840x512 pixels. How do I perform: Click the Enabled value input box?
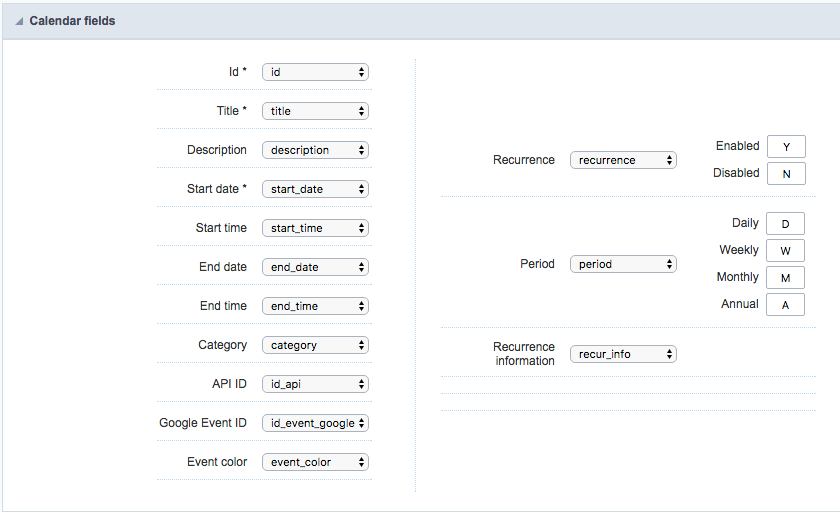(786, 147)
